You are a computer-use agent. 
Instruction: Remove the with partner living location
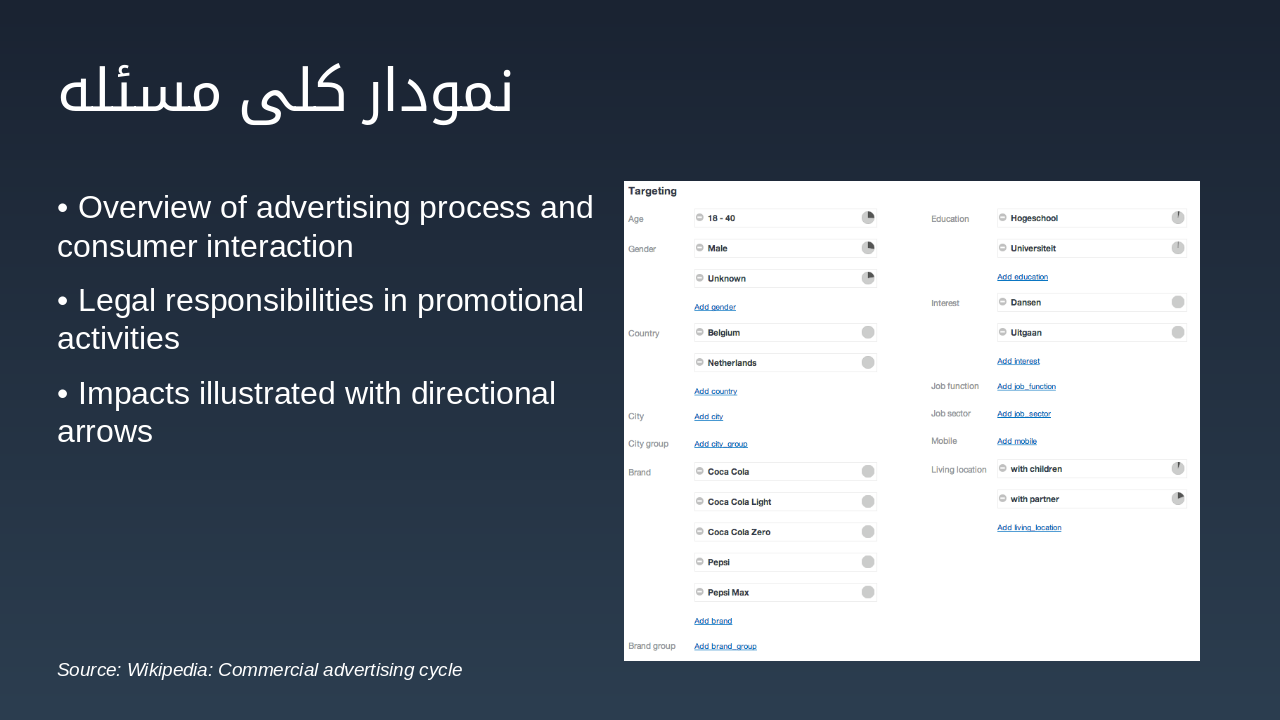[1003, 499]
